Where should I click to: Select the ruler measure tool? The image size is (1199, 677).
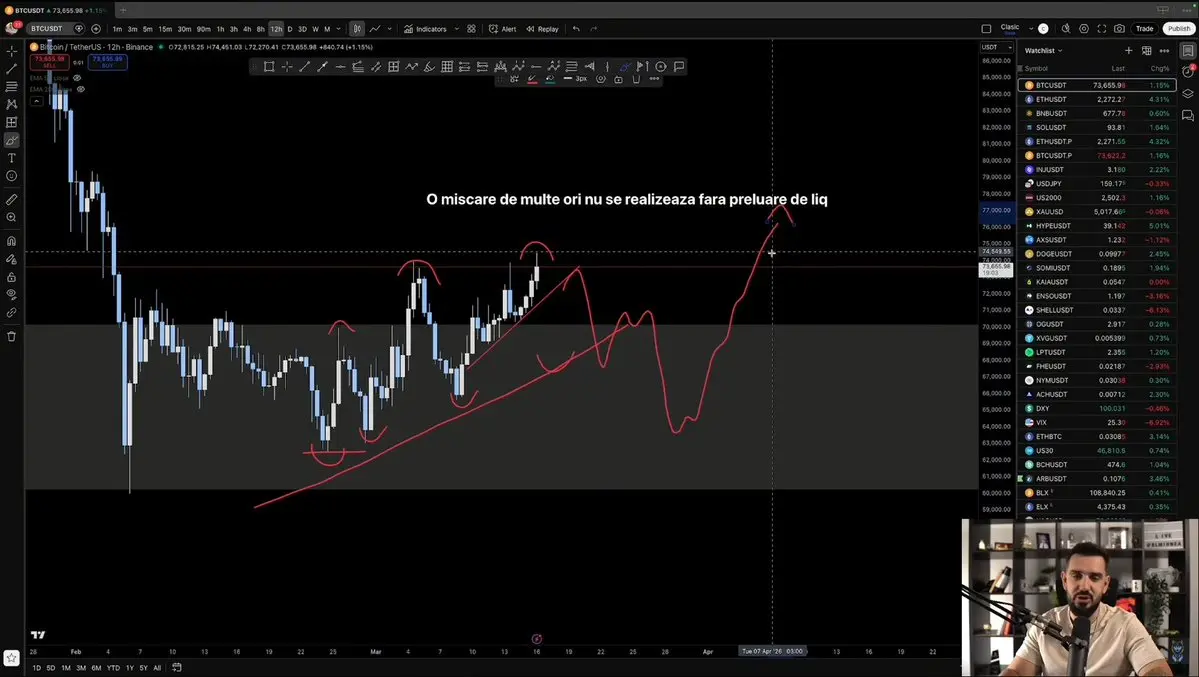tap(11, 200)
